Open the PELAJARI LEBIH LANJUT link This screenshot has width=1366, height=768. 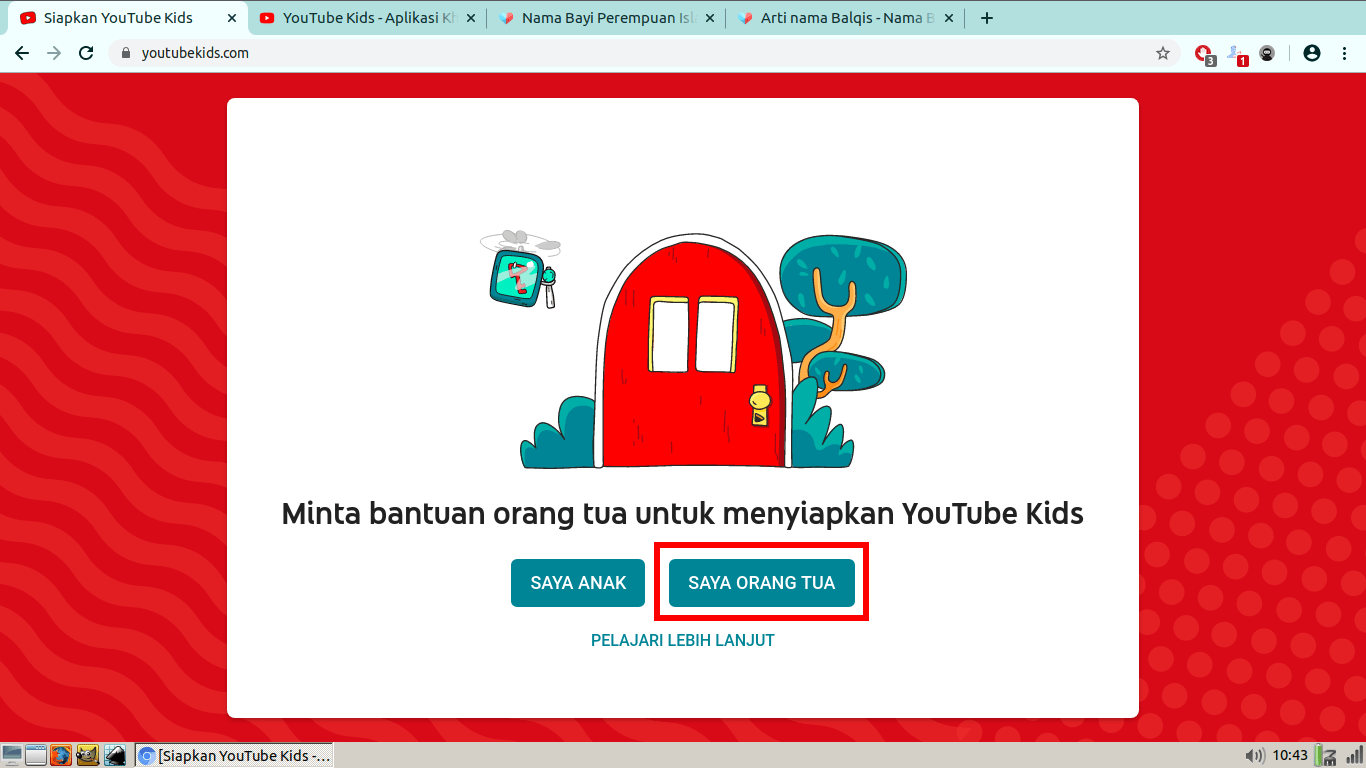pos(683,640)
